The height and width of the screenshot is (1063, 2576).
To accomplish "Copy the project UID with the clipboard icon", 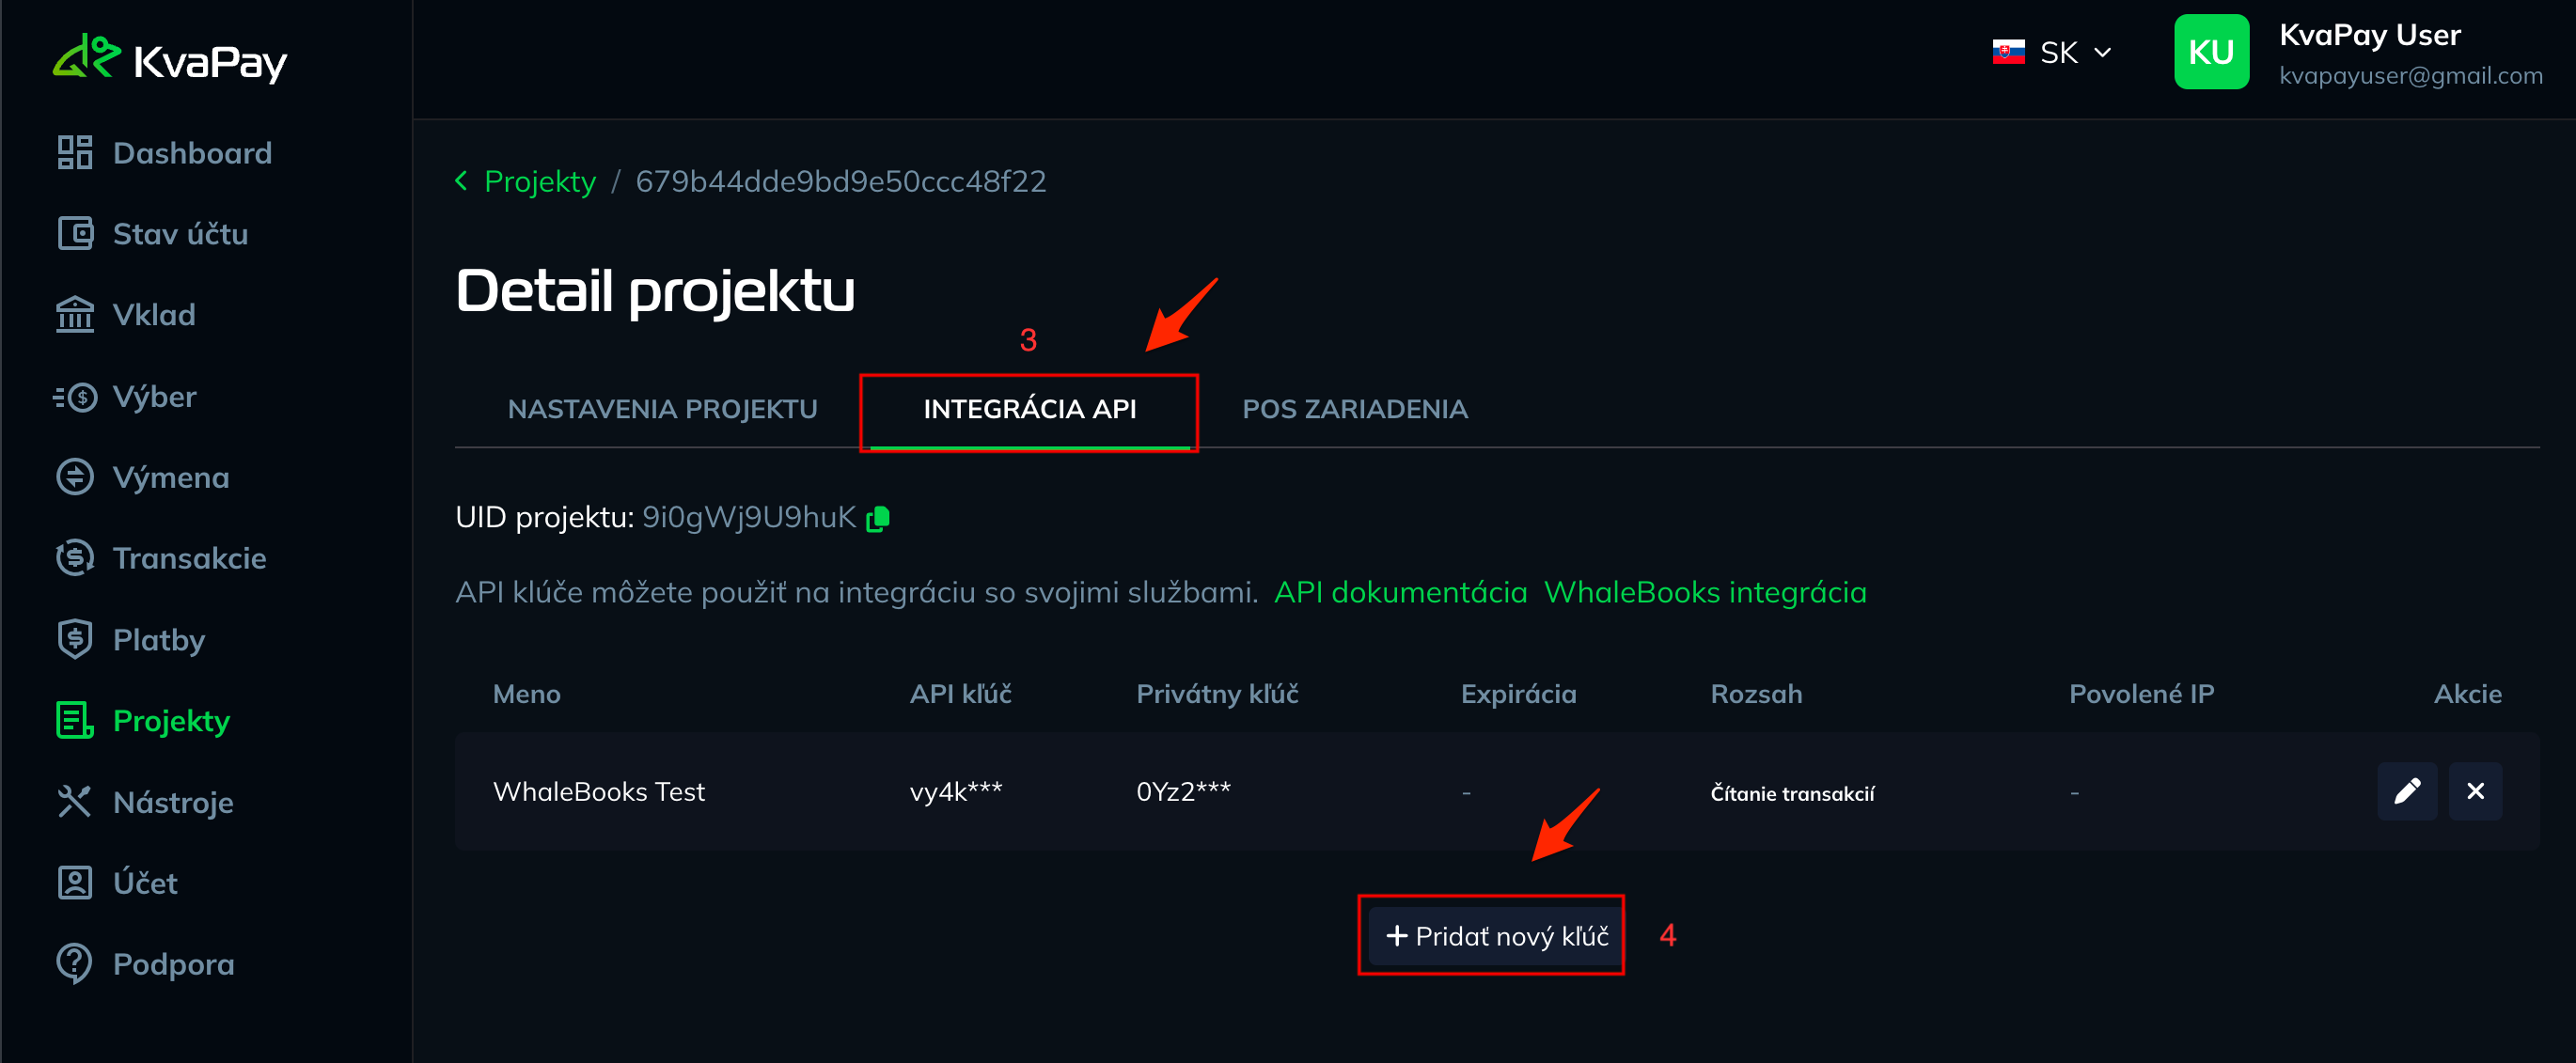I will click(x=877, y=518).
